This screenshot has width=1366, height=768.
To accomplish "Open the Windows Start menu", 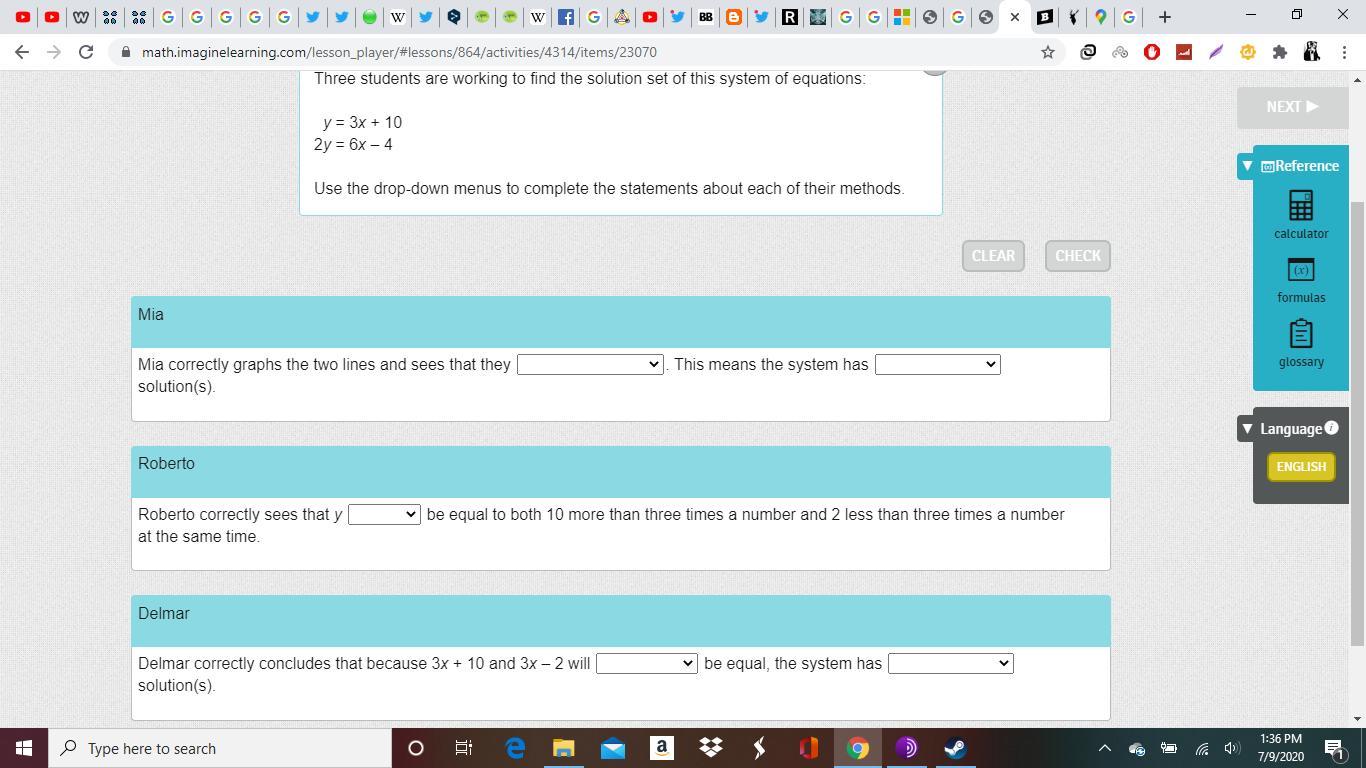I will (24, 748).
